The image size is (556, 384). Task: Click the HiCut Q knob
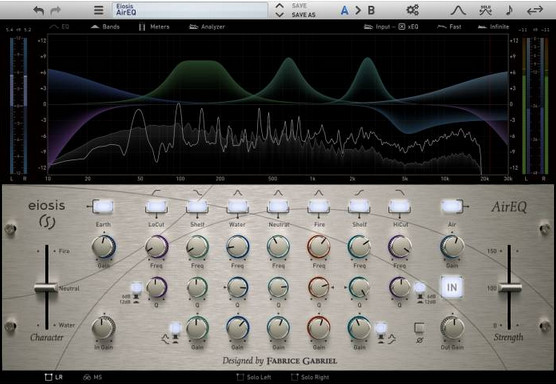(x=400, y=287)
